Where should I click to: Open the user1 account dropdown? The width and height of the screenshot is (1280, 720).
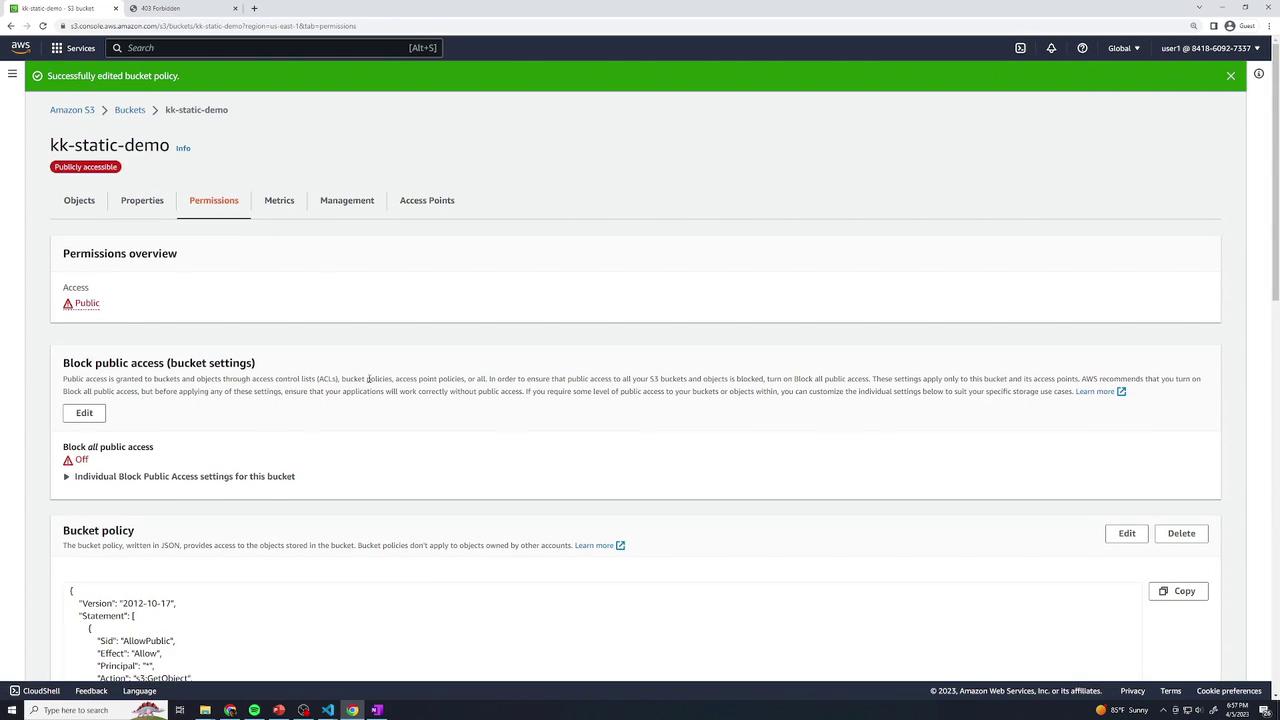1210,48
